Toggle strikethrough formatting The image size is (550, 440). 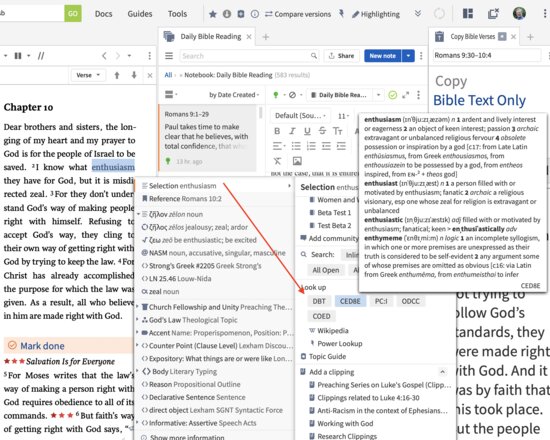[x=322, y=131]
